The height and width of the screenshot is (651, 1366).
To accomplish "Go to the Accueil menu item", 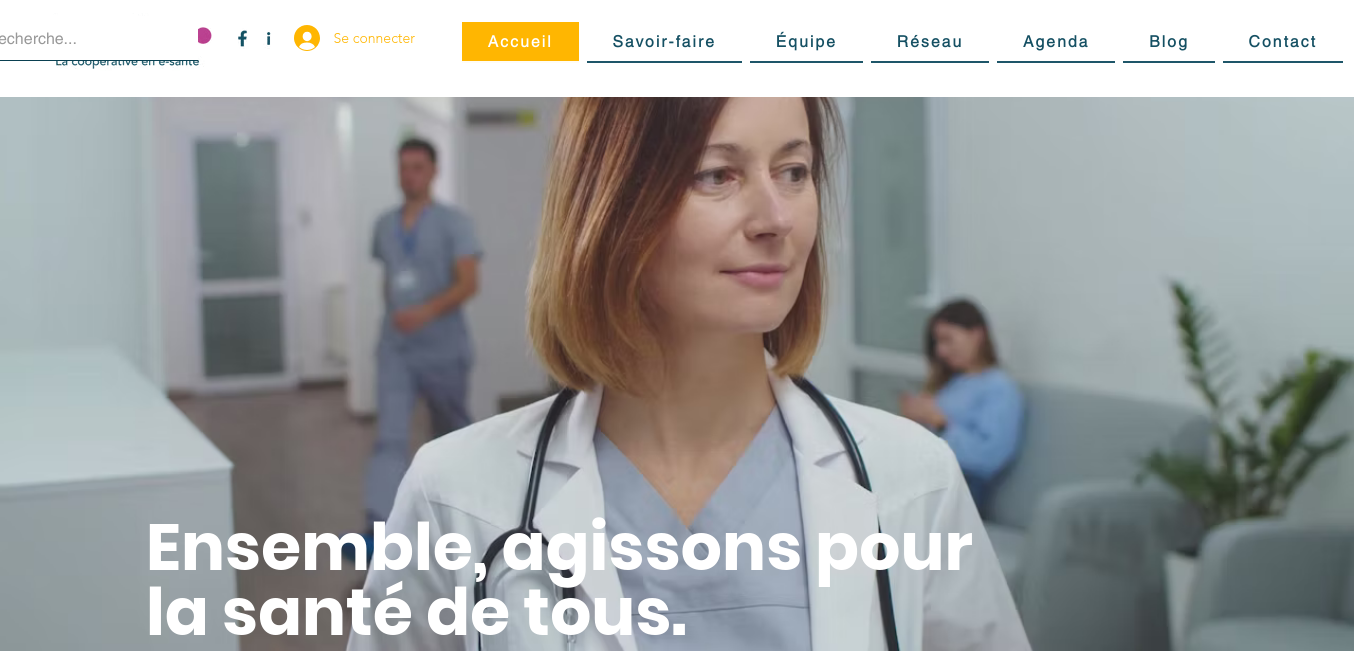I will pyautogui.click(x=520, y=41).
